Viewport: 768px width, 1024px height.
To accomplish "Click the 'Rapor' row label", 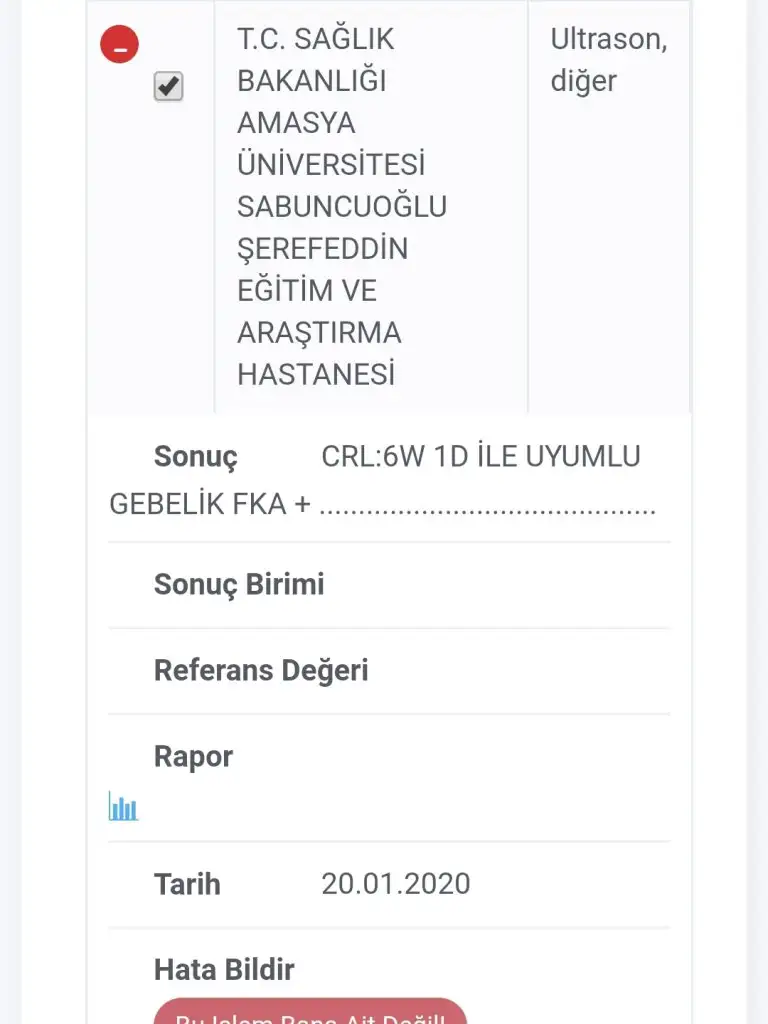I will 193,757.
